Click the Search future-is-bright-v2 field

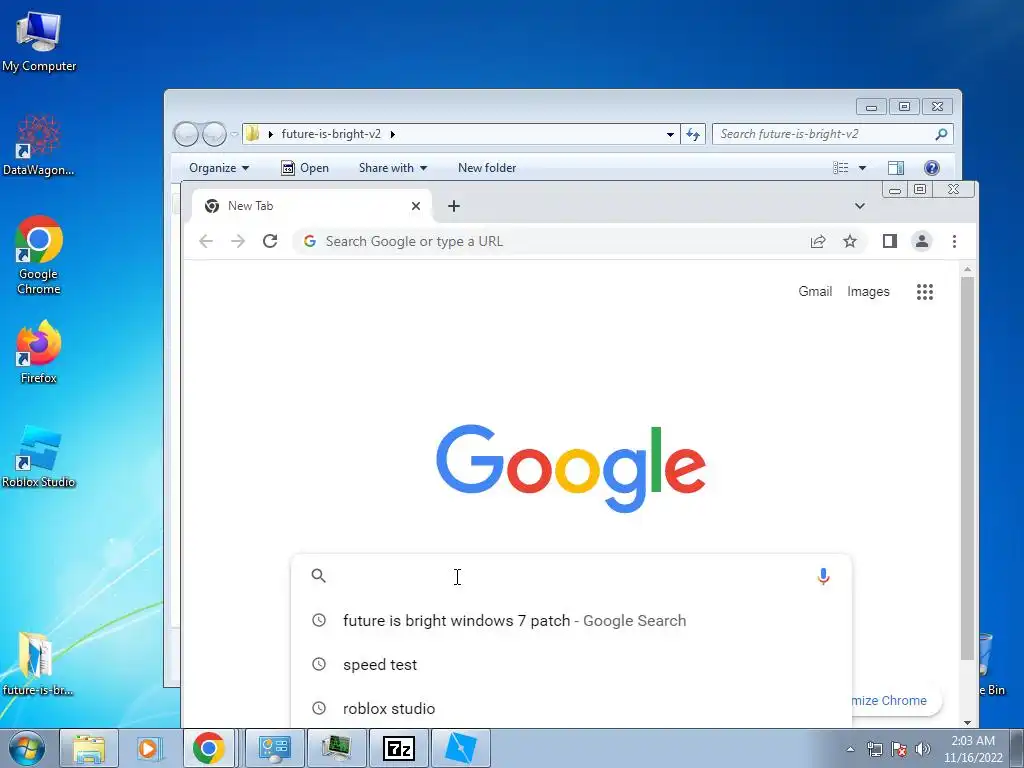point(833,134)
